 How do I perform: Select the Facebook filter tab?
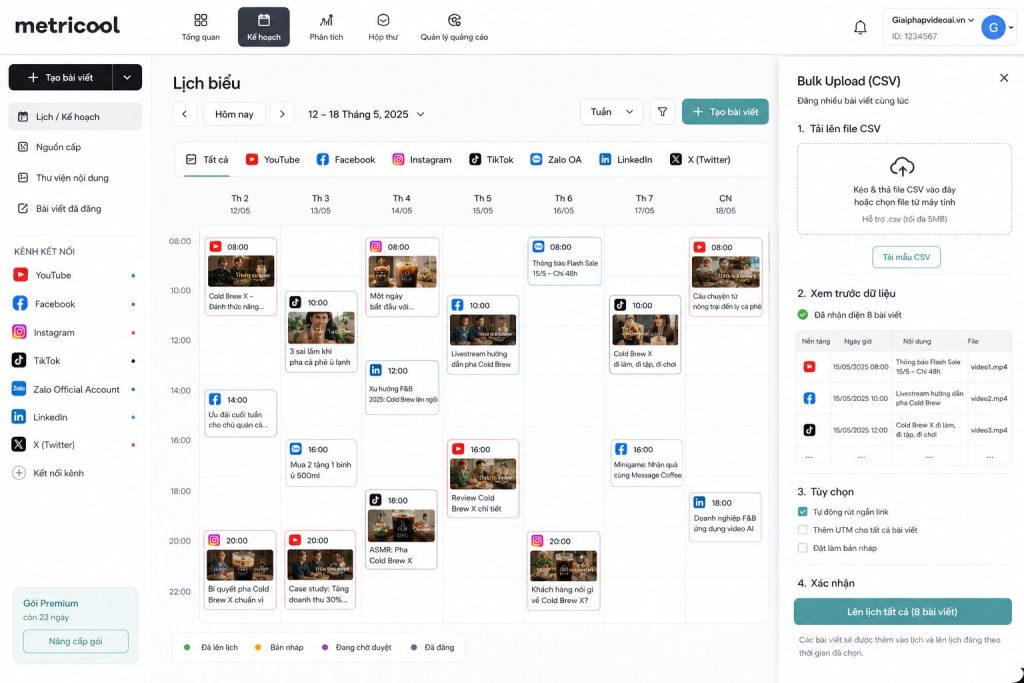pyautogui.click(x=345, y=159)
